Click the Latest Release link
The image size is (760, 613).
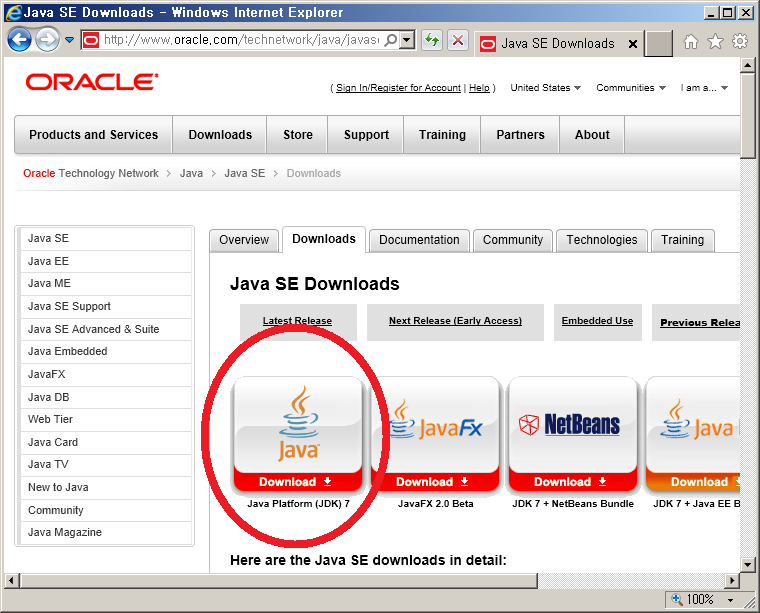(x=298, y=321)
